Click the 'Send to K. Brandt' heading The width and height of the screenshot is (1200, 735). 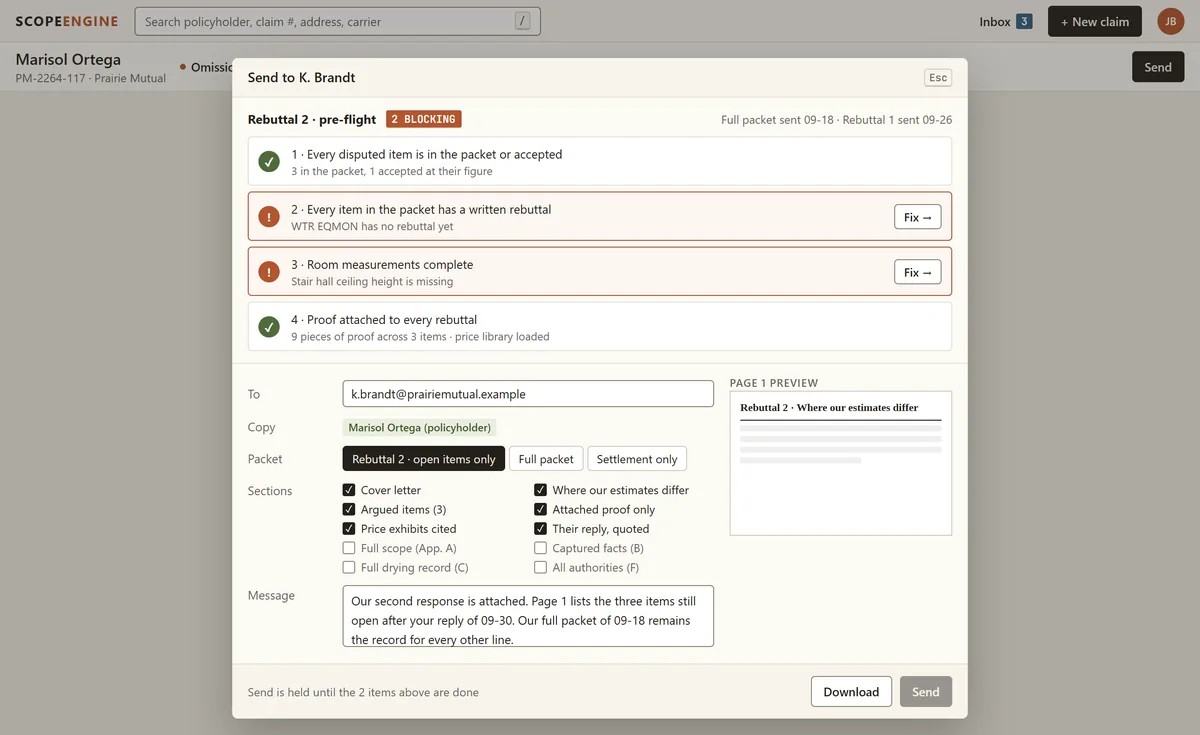(301, 77)
